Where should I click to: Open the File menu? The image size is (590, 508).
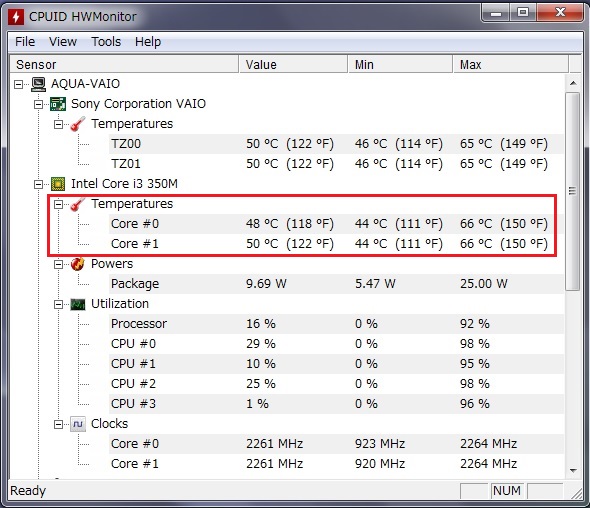(x=25, y=41)
